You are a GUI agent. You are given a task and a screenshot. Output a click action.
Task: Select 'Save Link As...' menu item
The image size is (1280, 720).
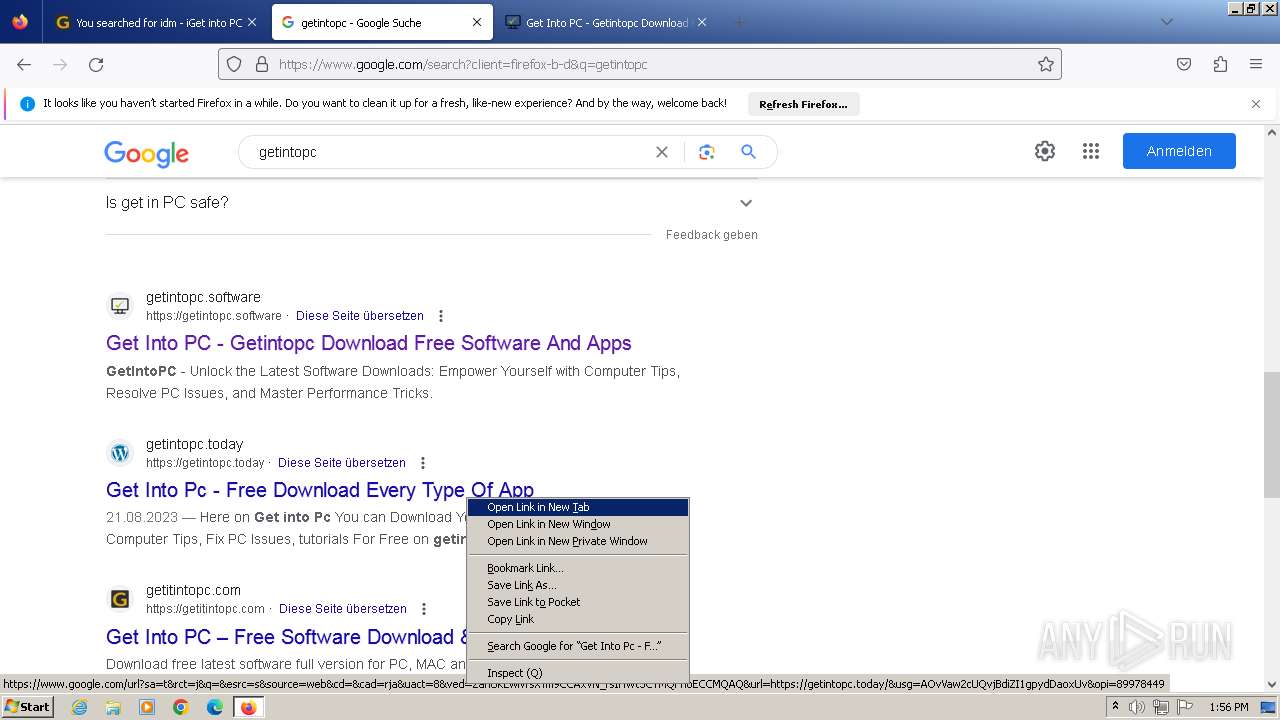(x=578, y=585)
